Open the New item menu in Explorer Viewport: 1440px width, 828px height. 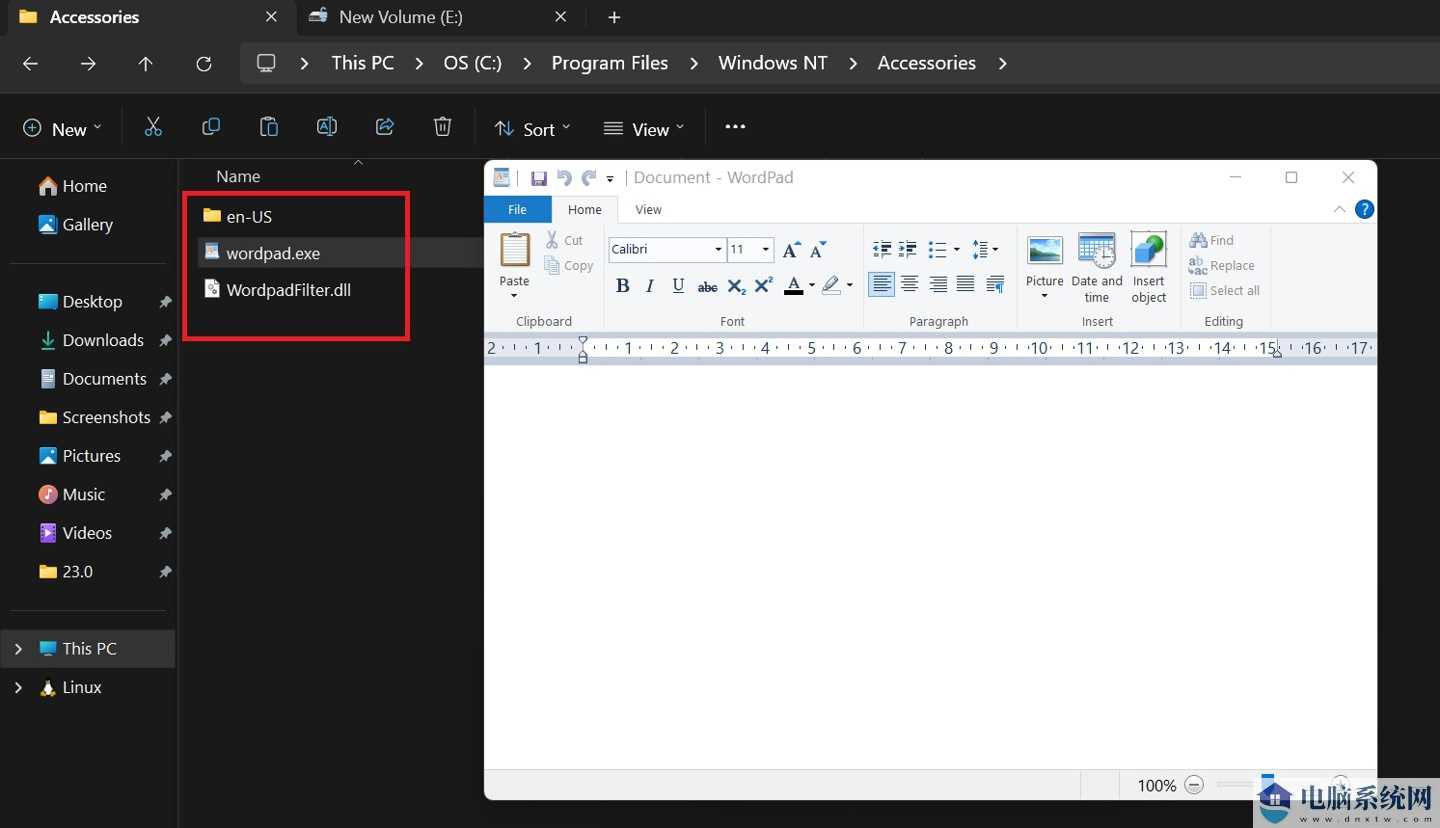point(62,129)
